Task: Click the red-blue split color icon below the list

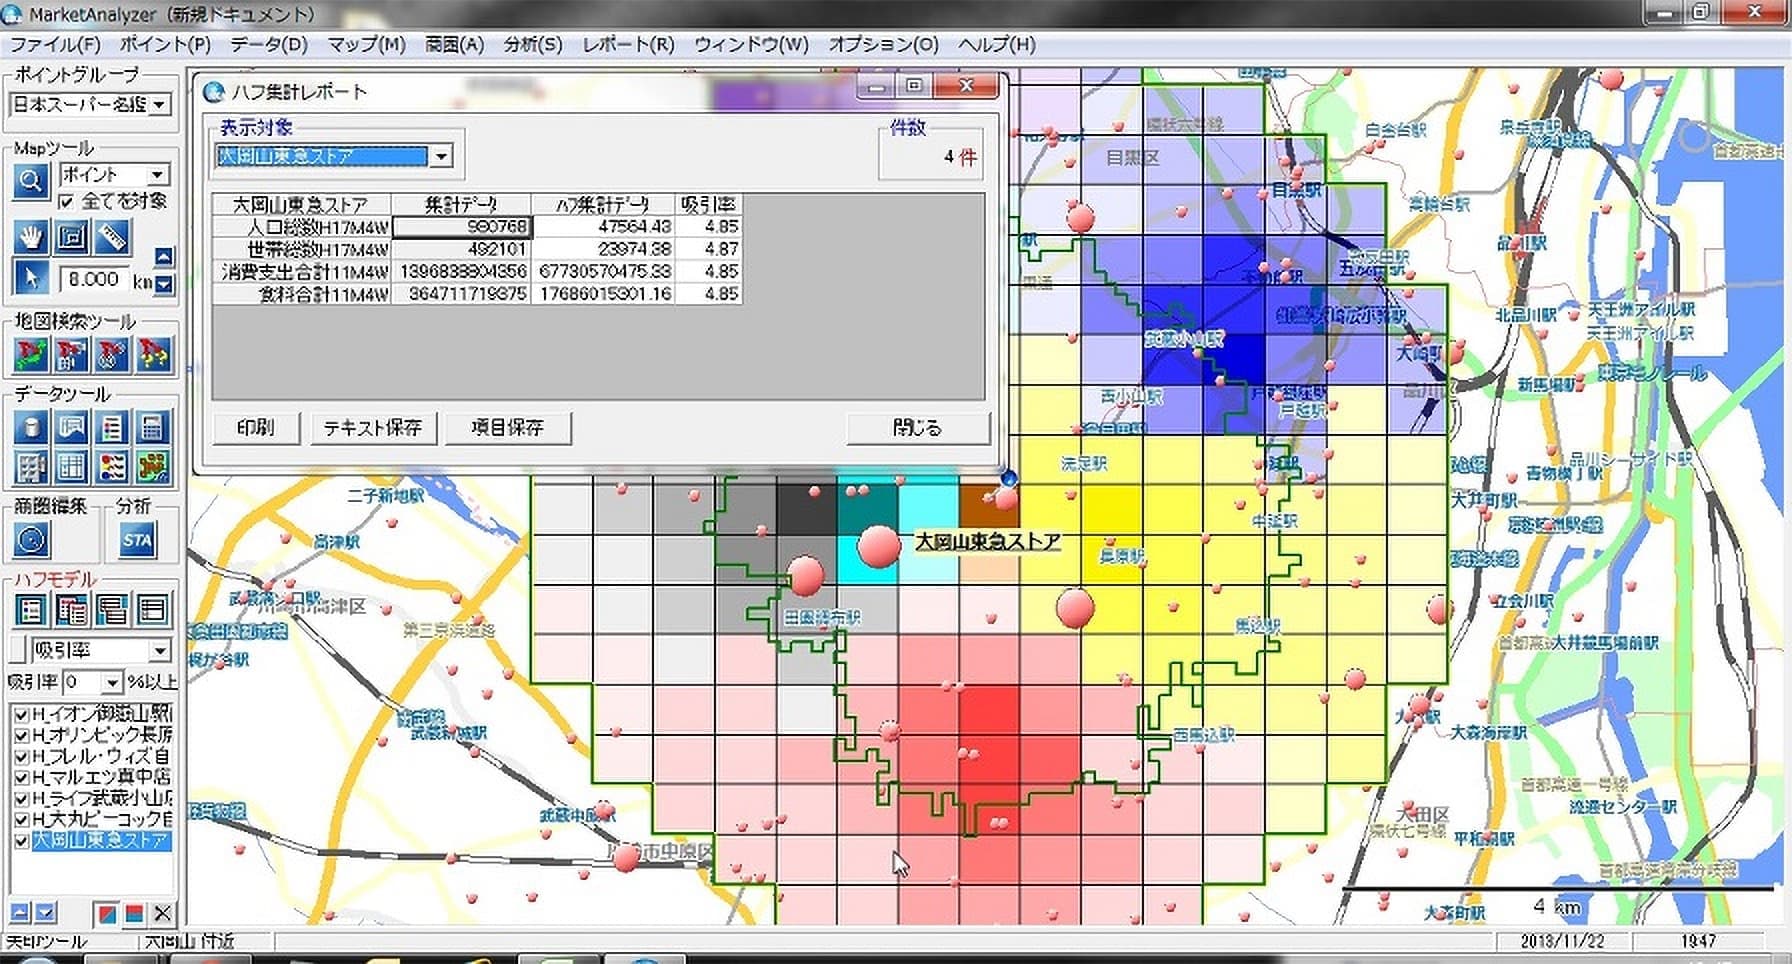Action: pos(134,913)
